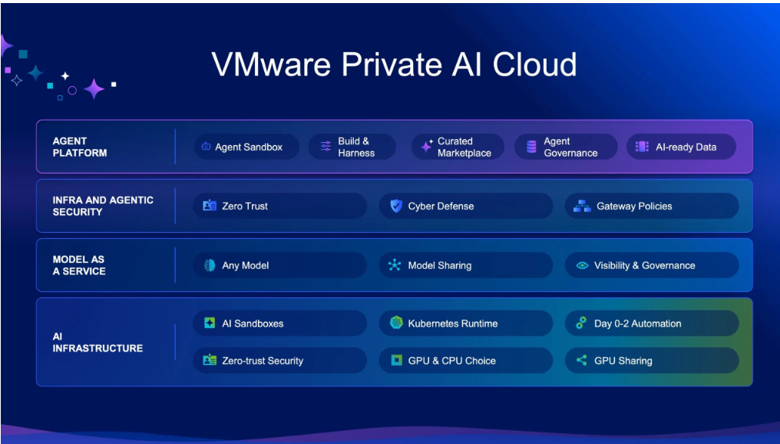Select the Curated Marketplace label

(x=464, y=147)
